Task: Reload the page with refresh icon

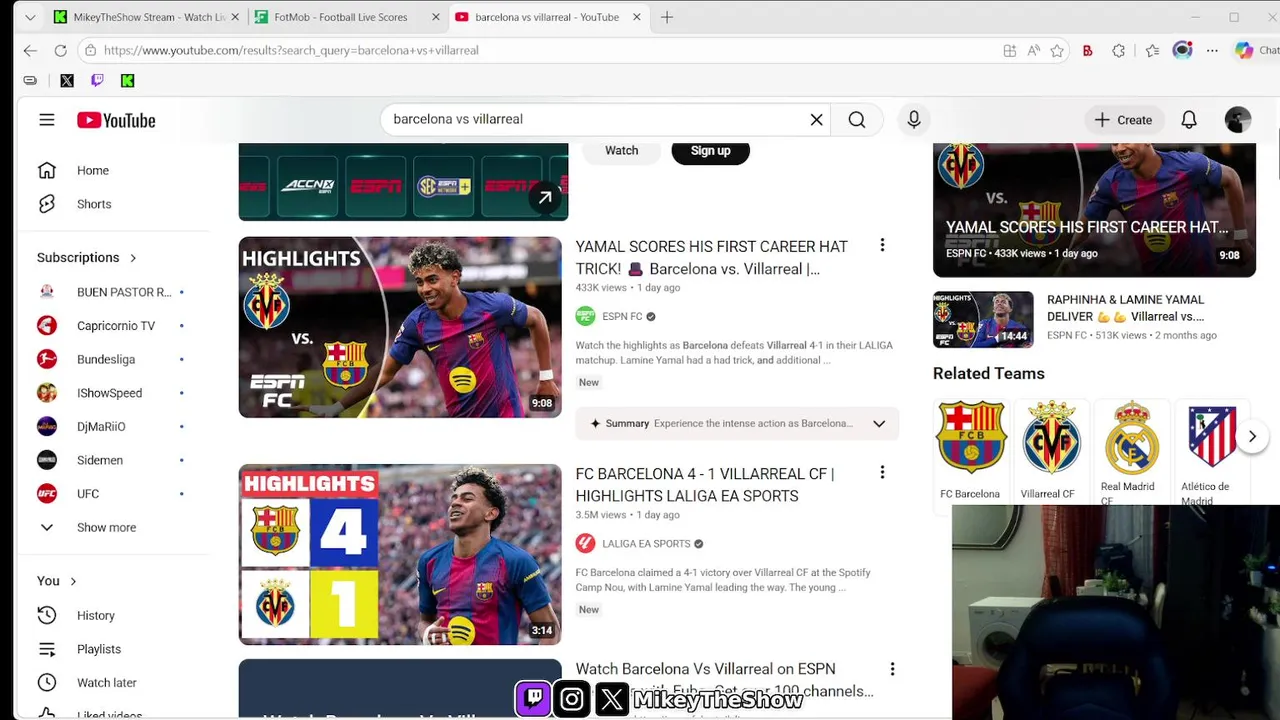Action: [x=60, y=50]
